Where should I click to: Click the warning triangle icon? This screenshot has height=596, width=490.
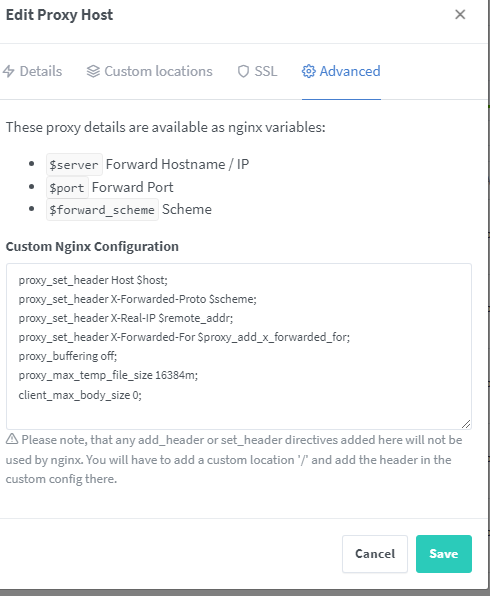tap(12, 439)
